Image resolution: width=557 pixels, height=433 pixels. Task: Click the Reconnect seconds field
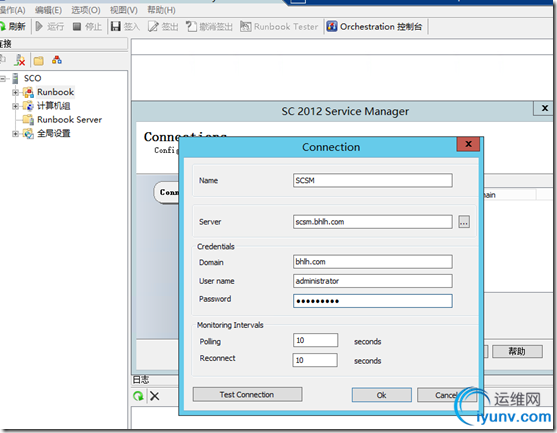315,360
